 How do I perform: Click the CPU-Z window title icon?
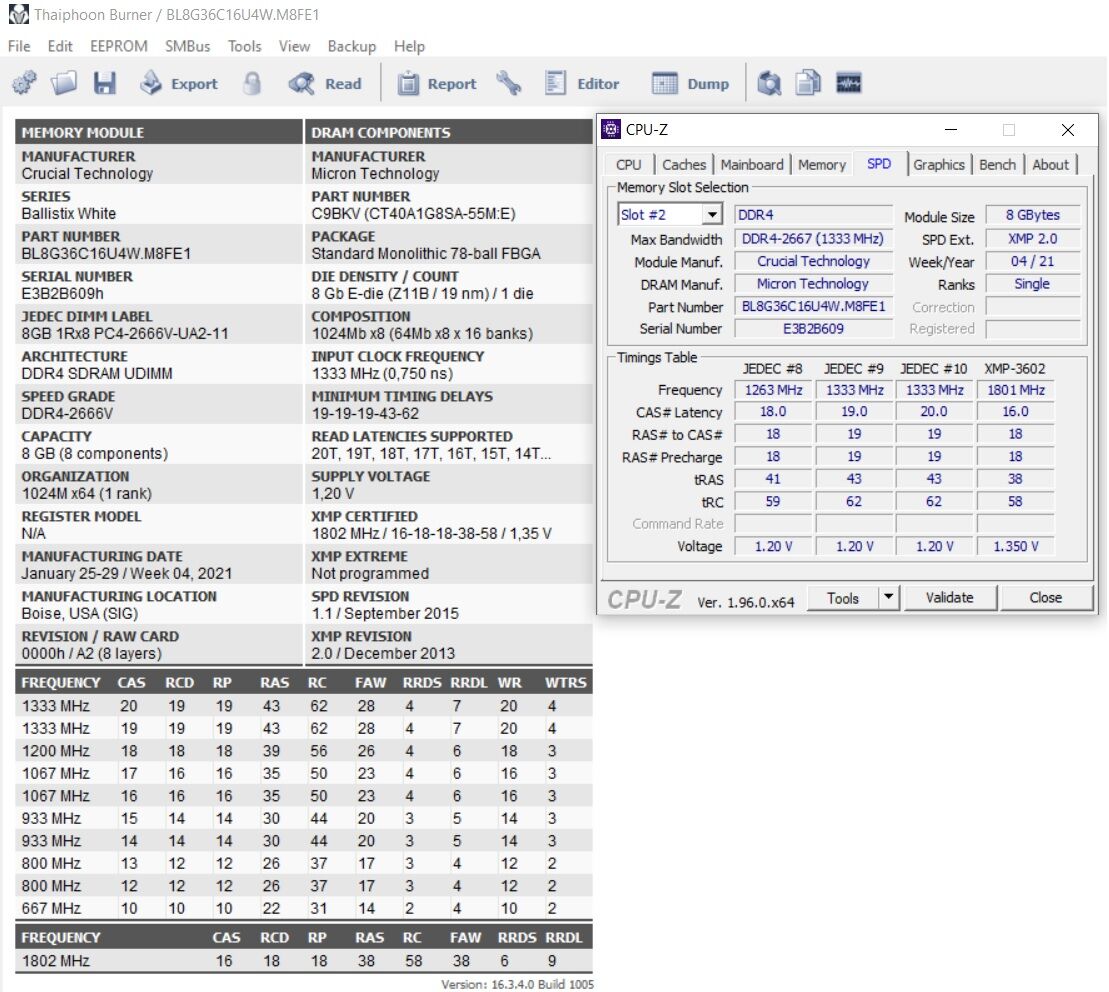point(610,129)
